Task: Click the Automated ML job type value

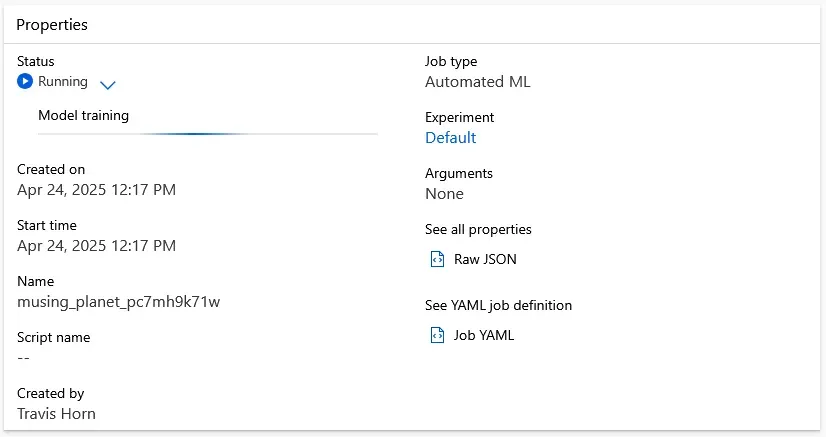Action: click(477, 82)
